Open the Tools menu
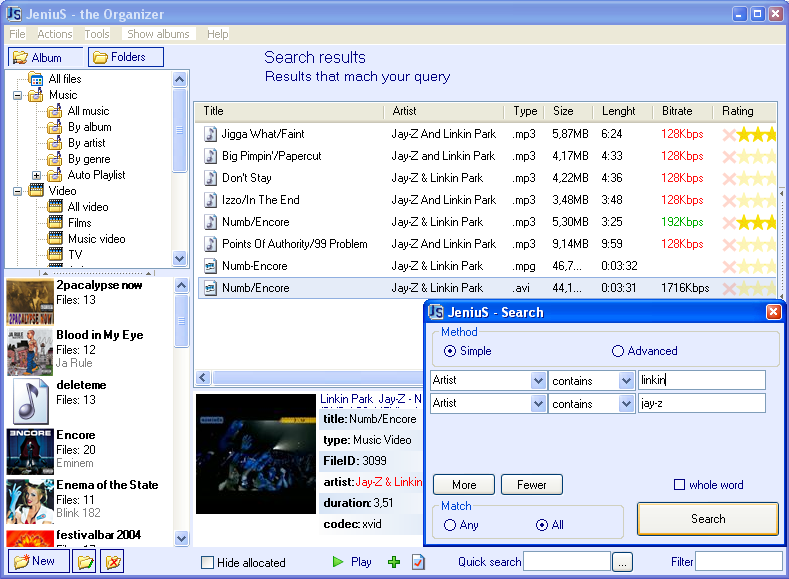789x579 pixels. point(97,34)
